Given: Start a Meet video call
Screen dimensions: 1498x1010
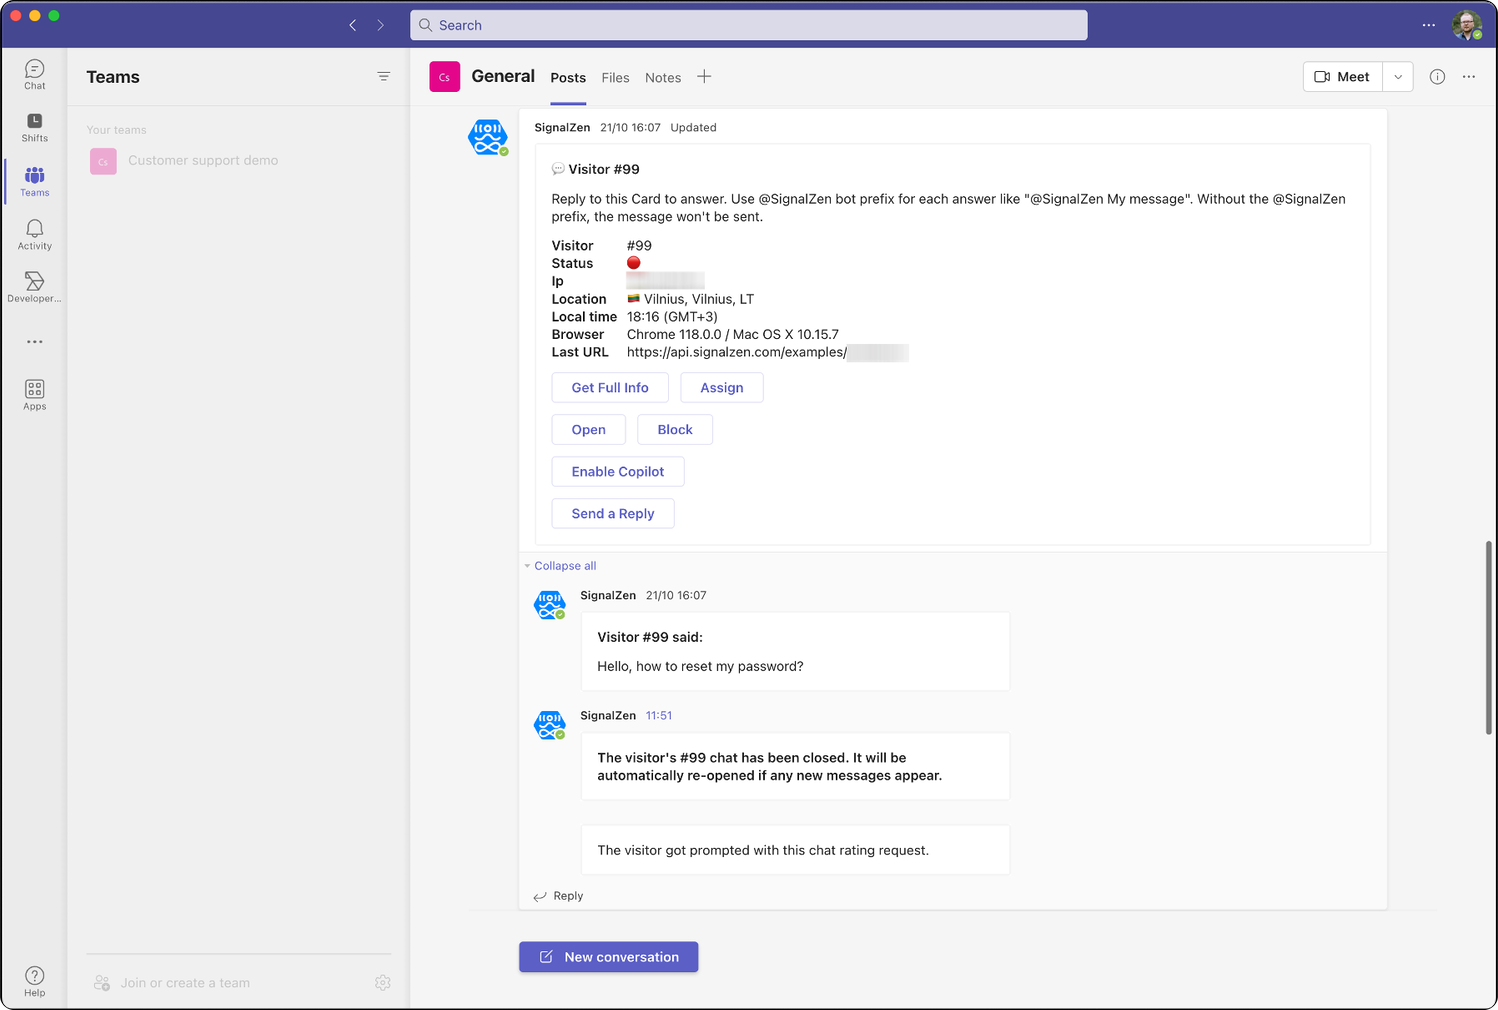Looking at the screenshot, I should pyautogui.click(x=1343, y=77).
